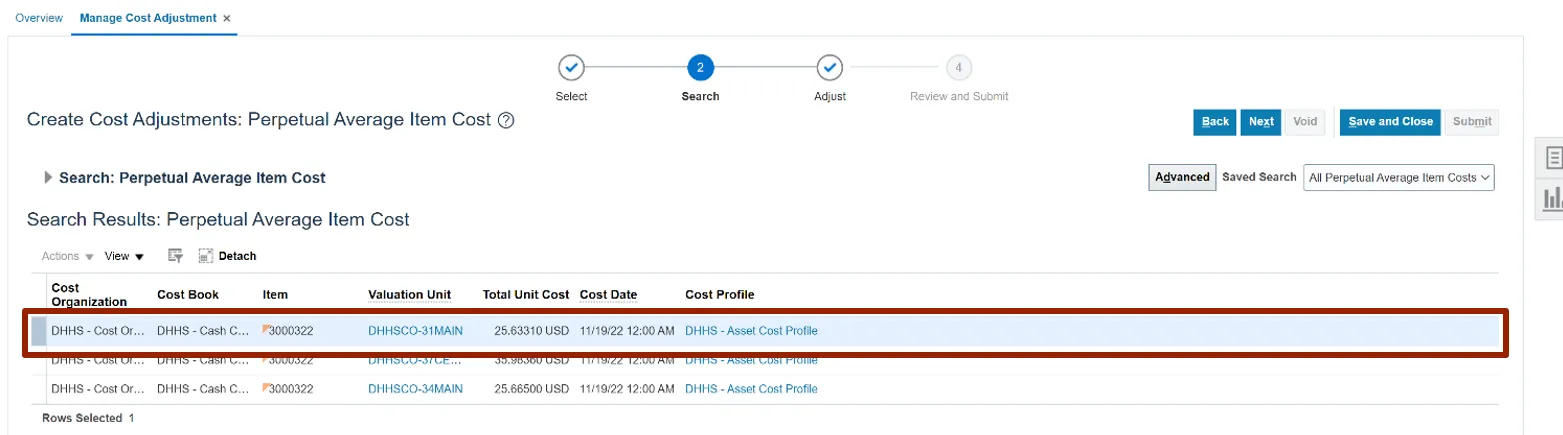Open the Actions menu
The width and height of the screenshot is (1563, 435).
[68, 256]
